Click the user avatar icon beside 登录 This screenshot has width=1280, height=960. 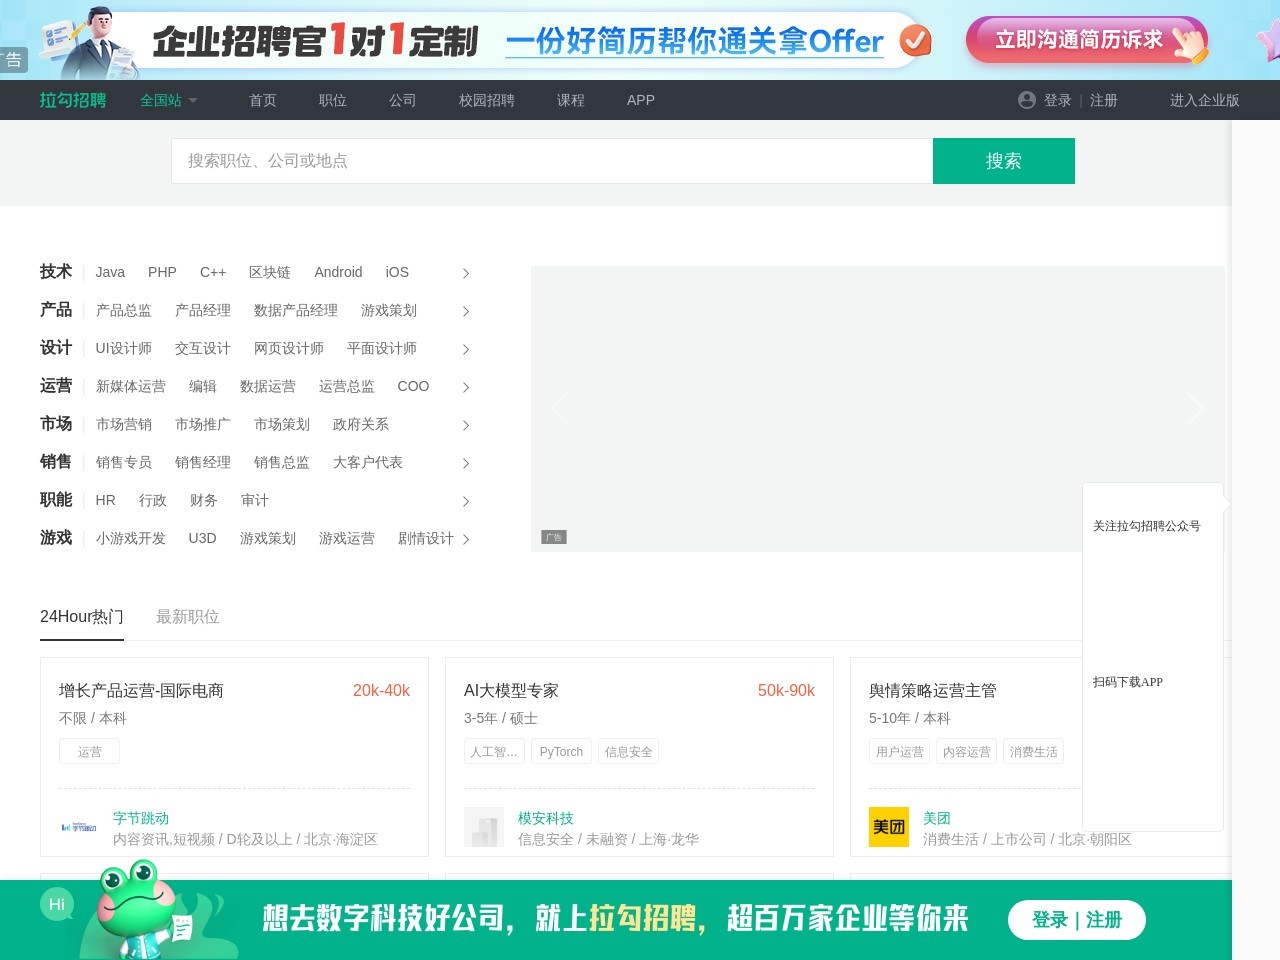click(x=1026, y=100)
